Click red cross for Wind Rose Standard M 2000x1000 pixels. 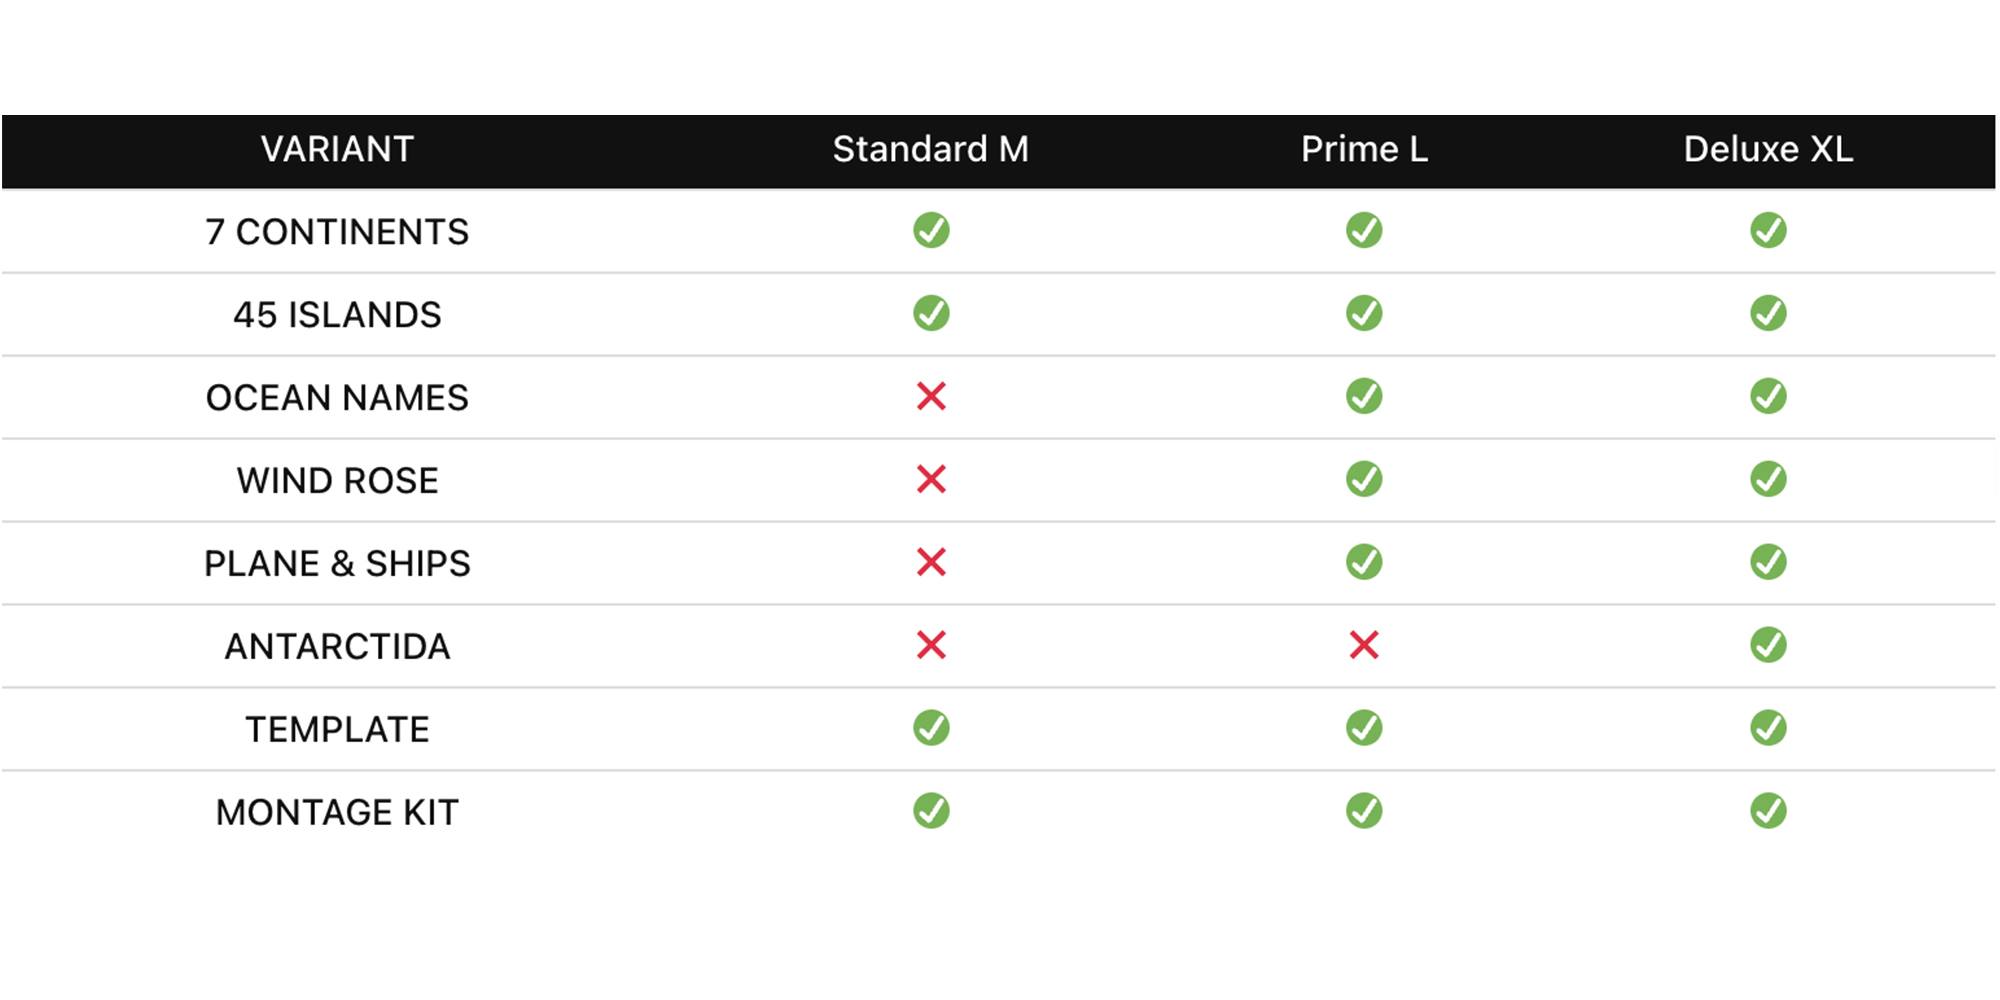pos(931,479)
